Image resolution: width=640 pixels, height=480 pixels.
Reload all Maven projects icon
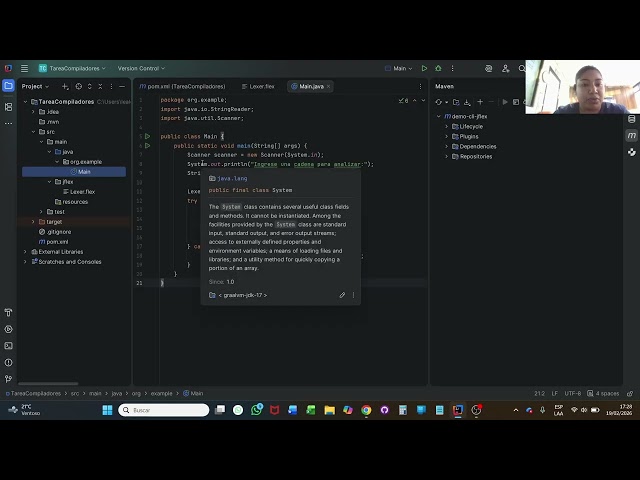click(439, 102)
